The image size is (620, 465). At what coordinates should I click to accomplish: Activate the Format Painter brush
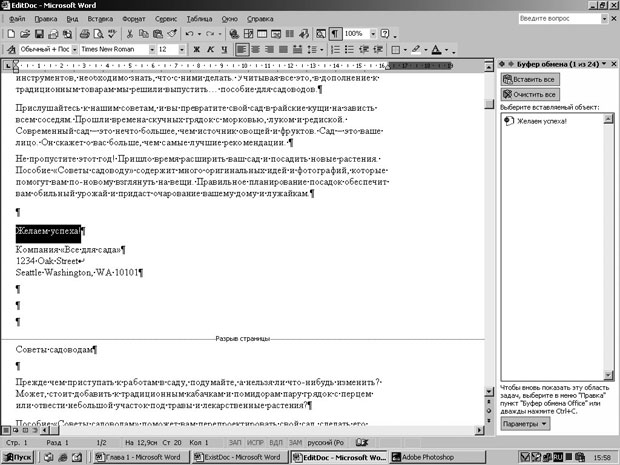172,34
